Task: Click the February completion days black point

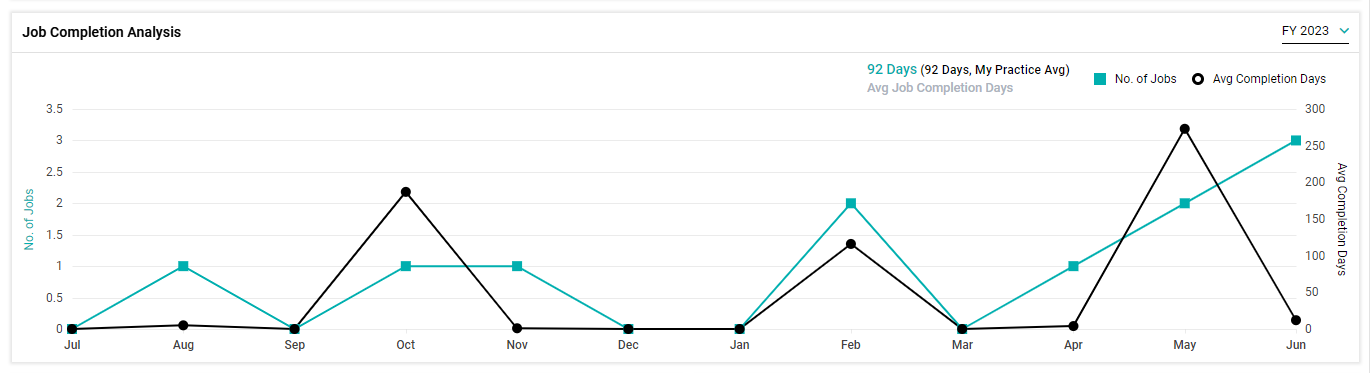Action: (851, 244)
